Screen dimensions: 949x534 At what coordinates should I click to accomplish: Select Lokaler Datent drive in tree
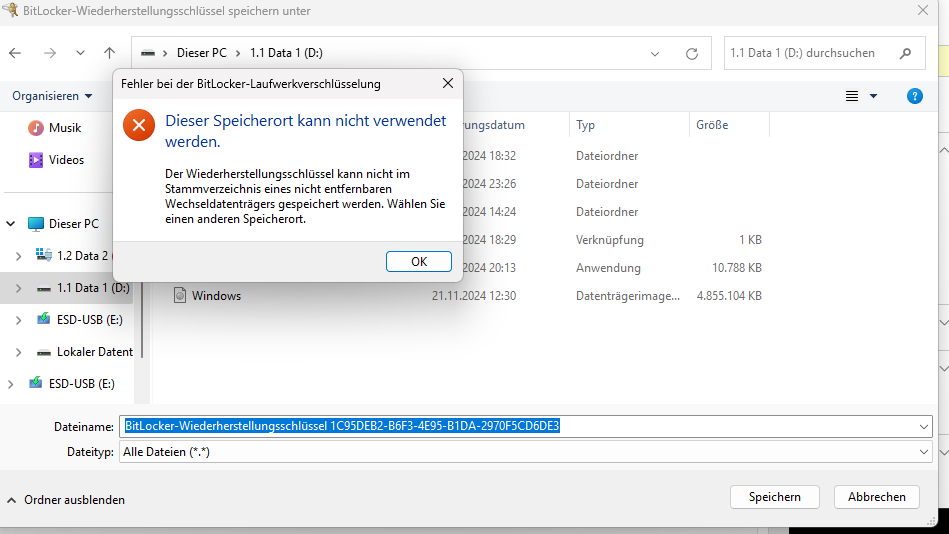coord(94,352)
